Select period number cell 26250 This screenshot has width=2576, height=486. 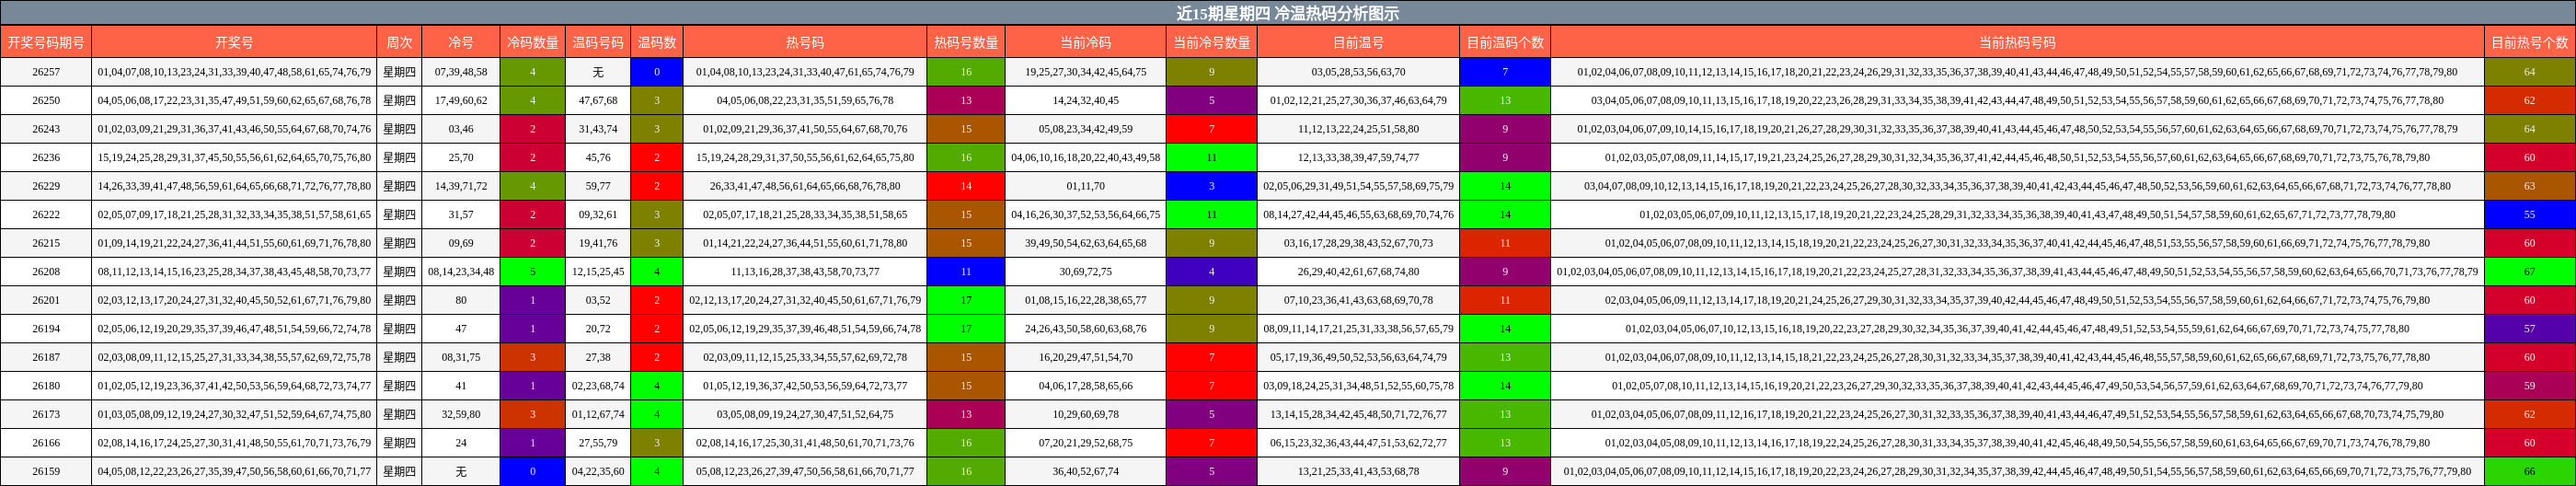tap(46, 100)
